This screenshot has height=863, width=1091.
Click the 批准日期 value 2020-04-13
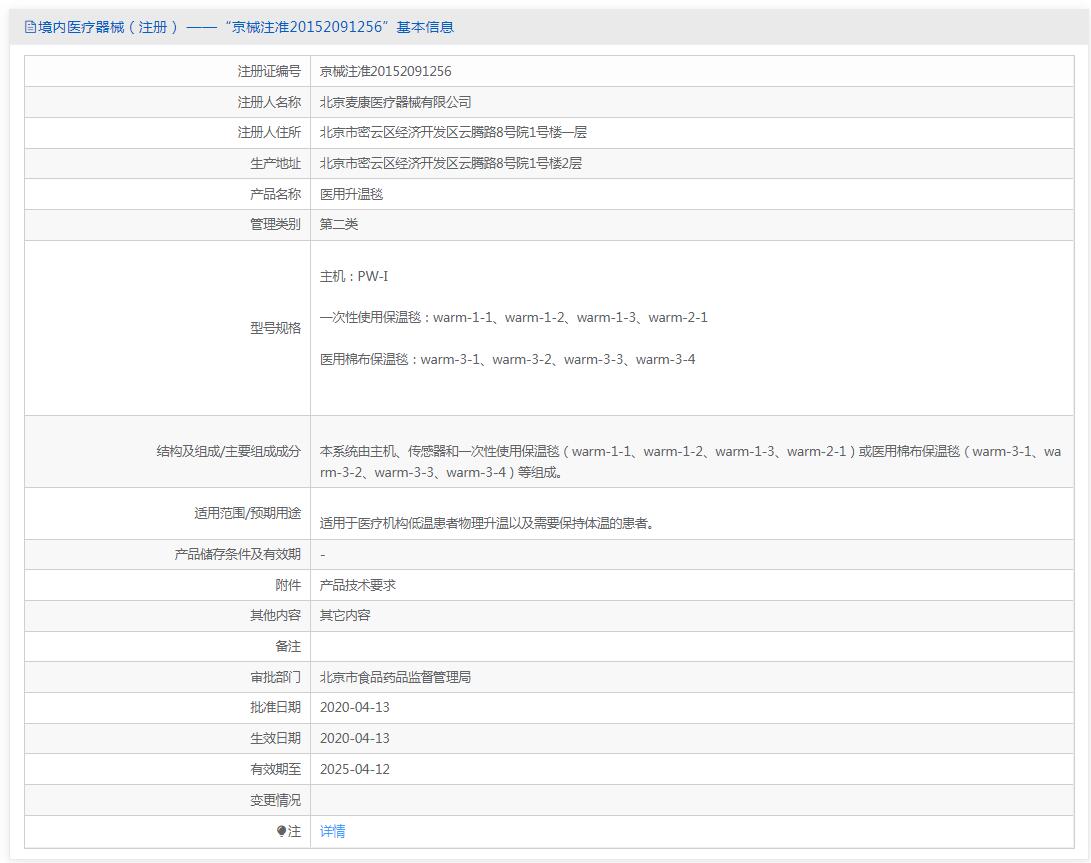pos(355,707)
